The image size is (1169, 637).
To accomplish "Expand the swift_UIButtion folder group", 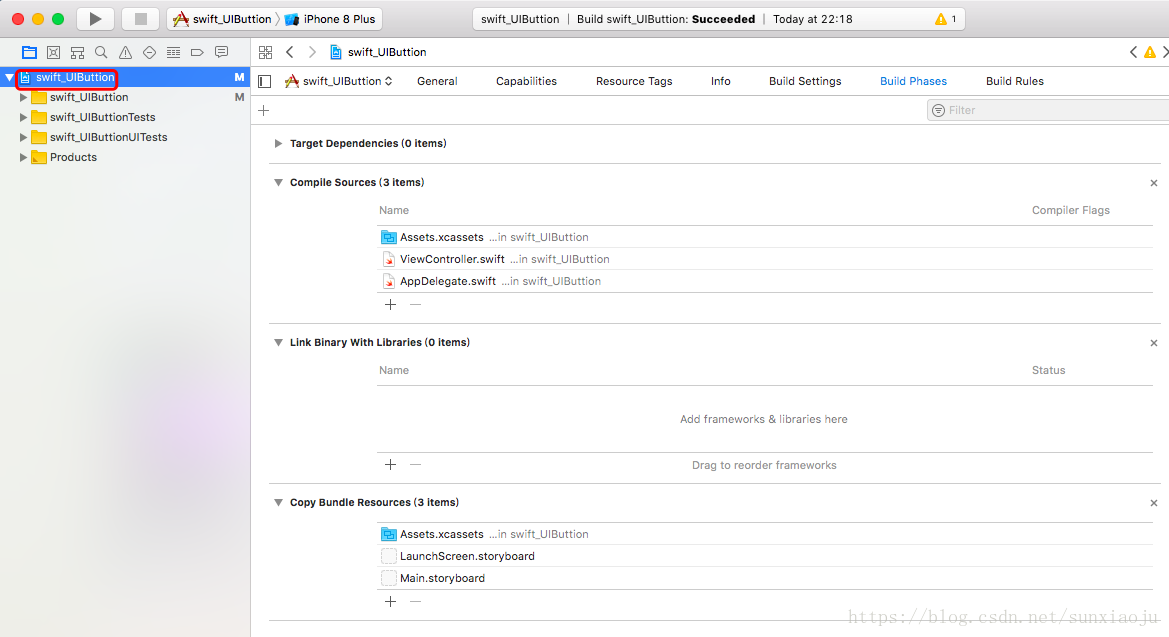I will (x=23, y=97).
